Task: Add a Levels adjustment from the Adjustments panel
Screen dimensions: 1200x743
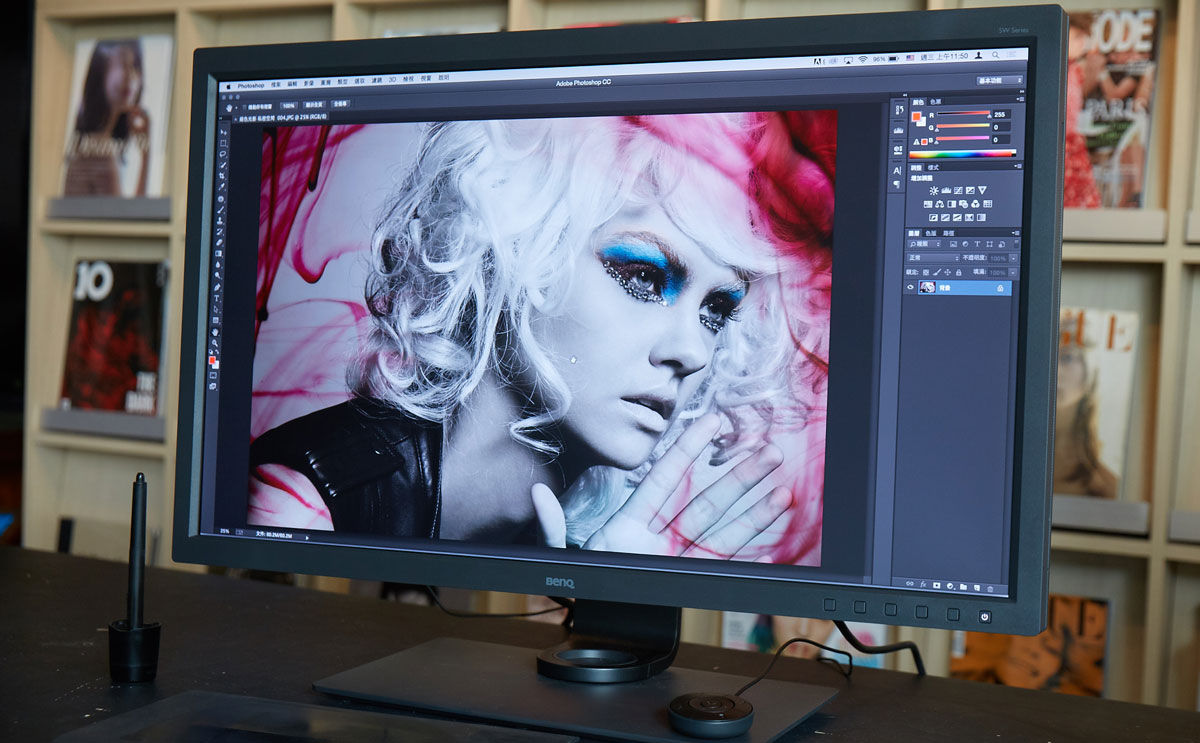Action: coord(946,190)
